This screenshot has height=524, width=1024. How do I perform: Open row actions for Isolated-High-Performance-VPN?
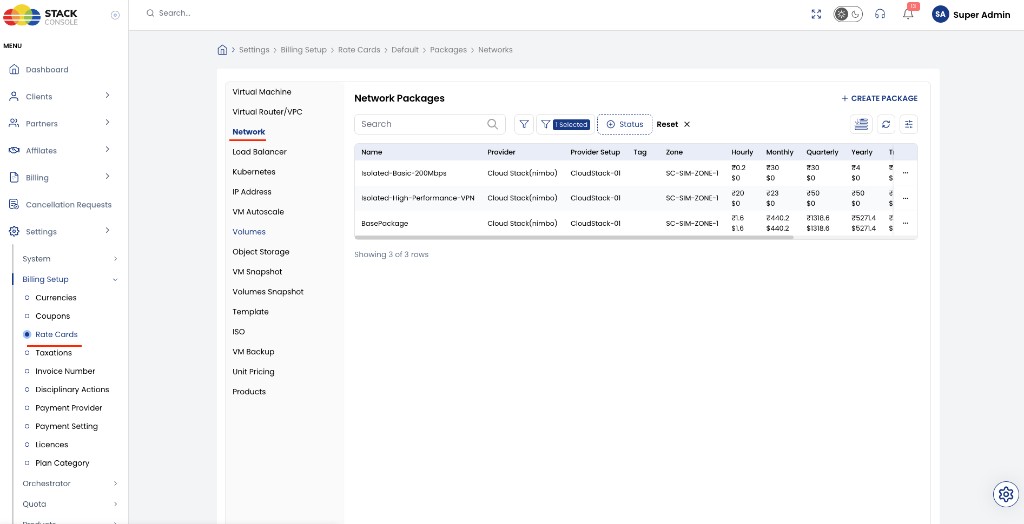point(905,198)
